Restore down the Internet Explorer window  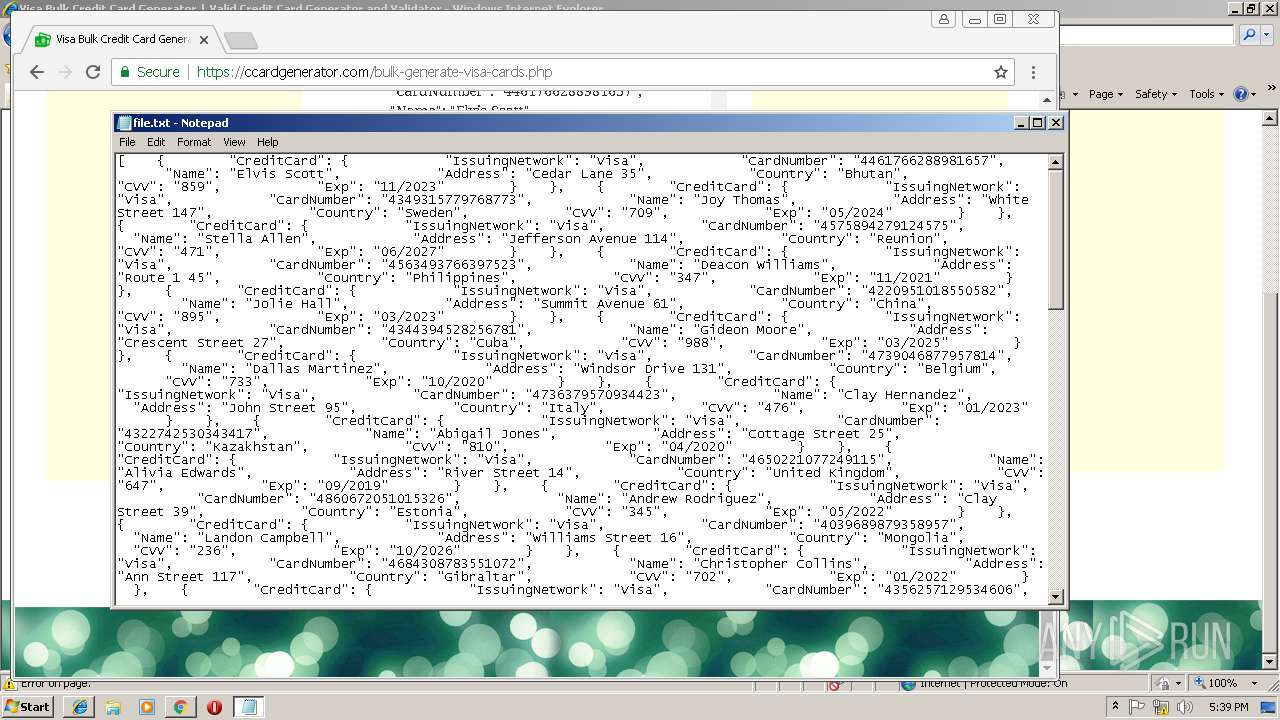(1249, 8)
